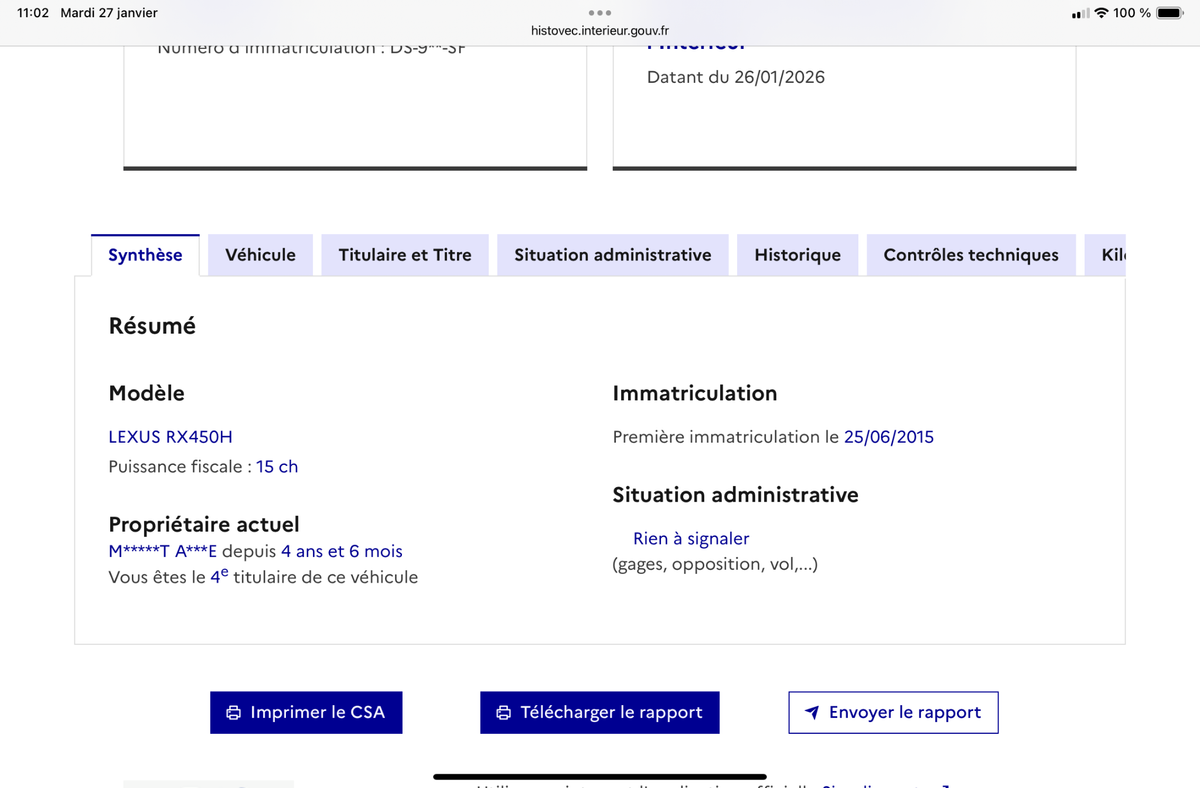Click the Immatriculation heading
Viewport: 1200px width, 788px height.
(695, 393)
